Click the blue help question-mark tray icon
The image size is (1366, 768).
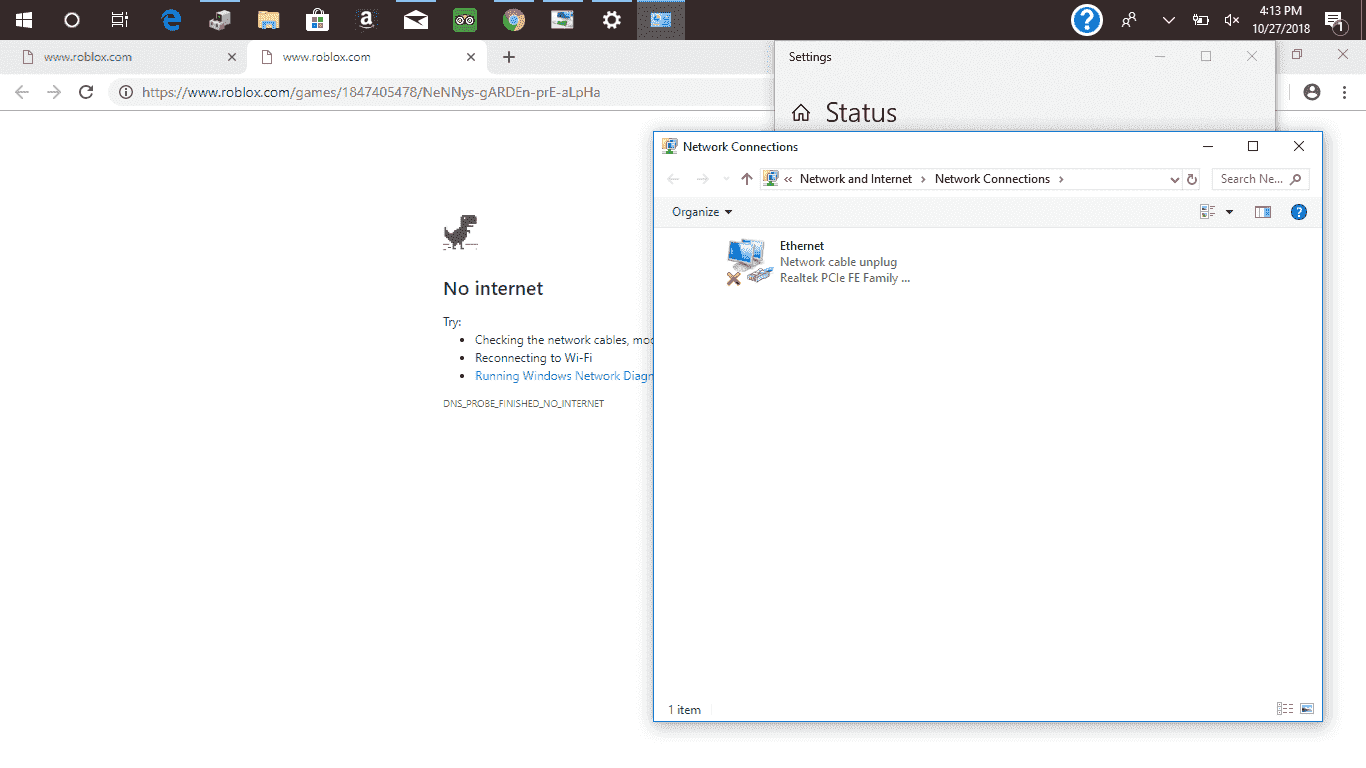click(x=1087, y=19)
